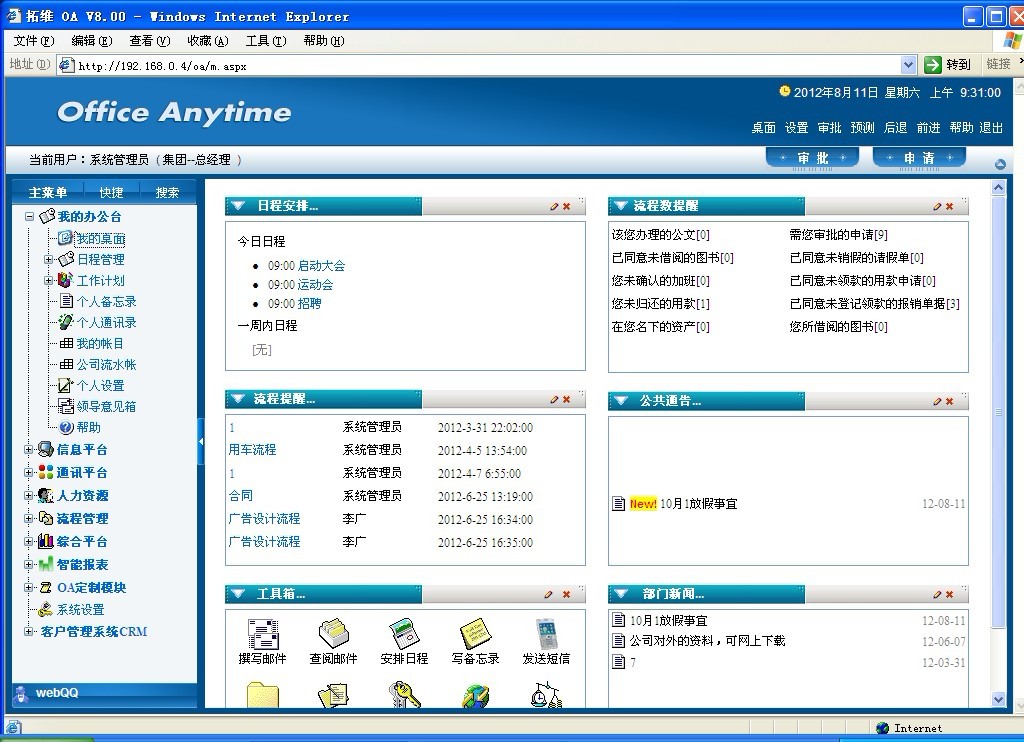Viewport: 1024px width, 742px height.
Task: Click the edit pencil on 流程数提醒 panel
Action: point(937,206)
